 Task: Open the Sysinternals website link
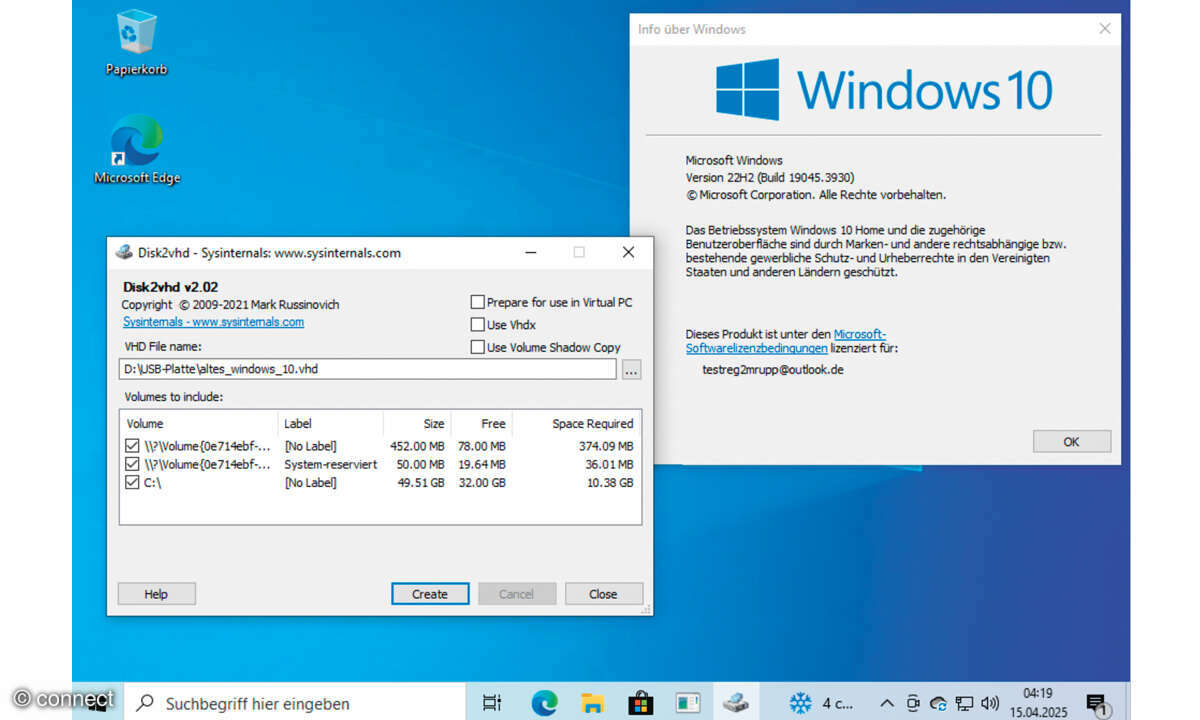[213, 322]
